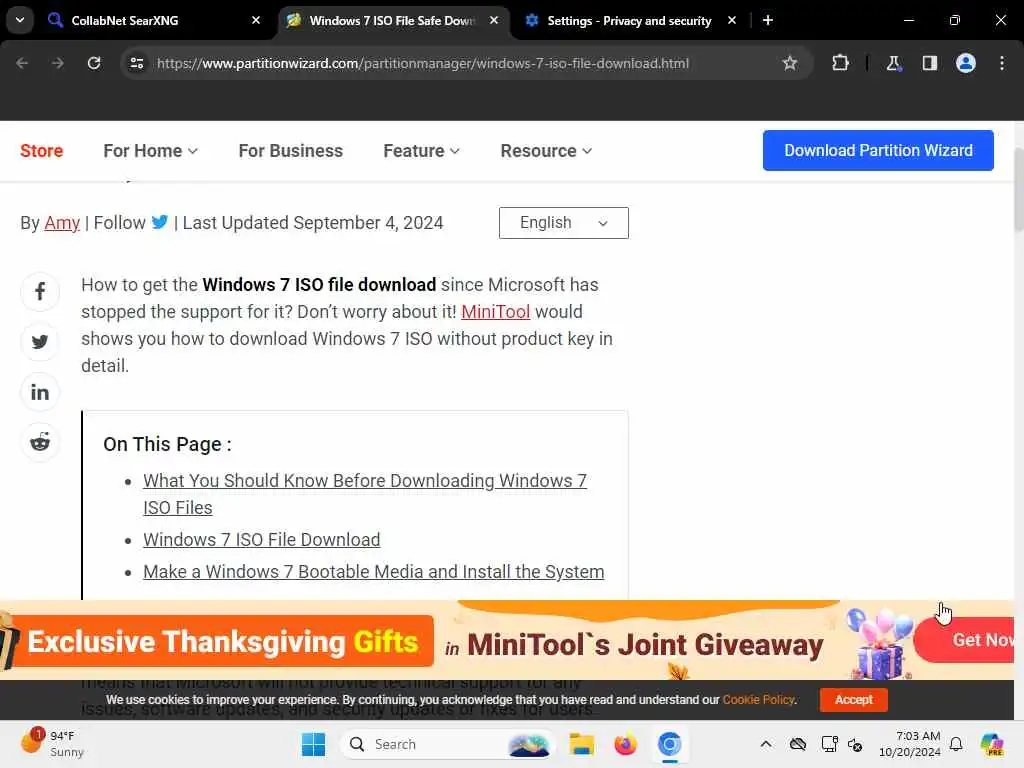Open Windows Start menu
The image size is (1024, 768).
coord(313,744)
